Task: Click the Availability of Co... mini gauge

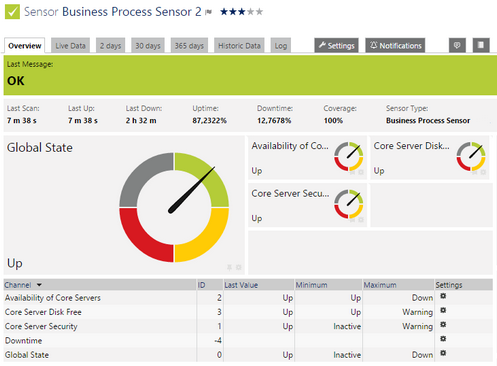Action: [349, 157]
